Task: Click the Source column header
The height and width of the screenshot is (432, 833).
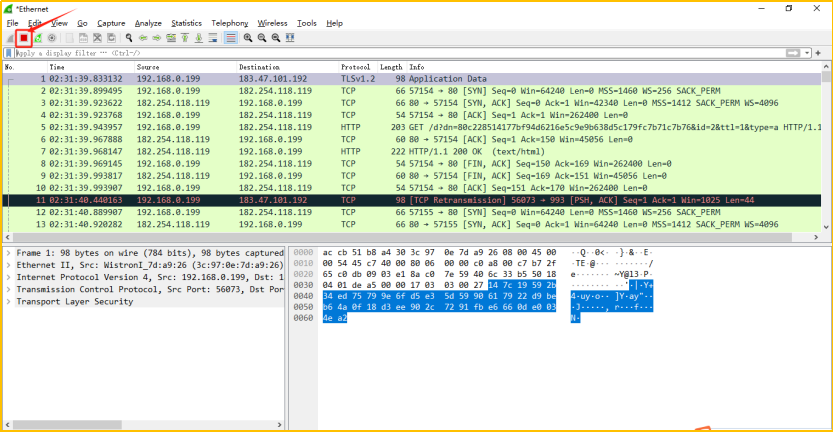Action: (149, 67)
